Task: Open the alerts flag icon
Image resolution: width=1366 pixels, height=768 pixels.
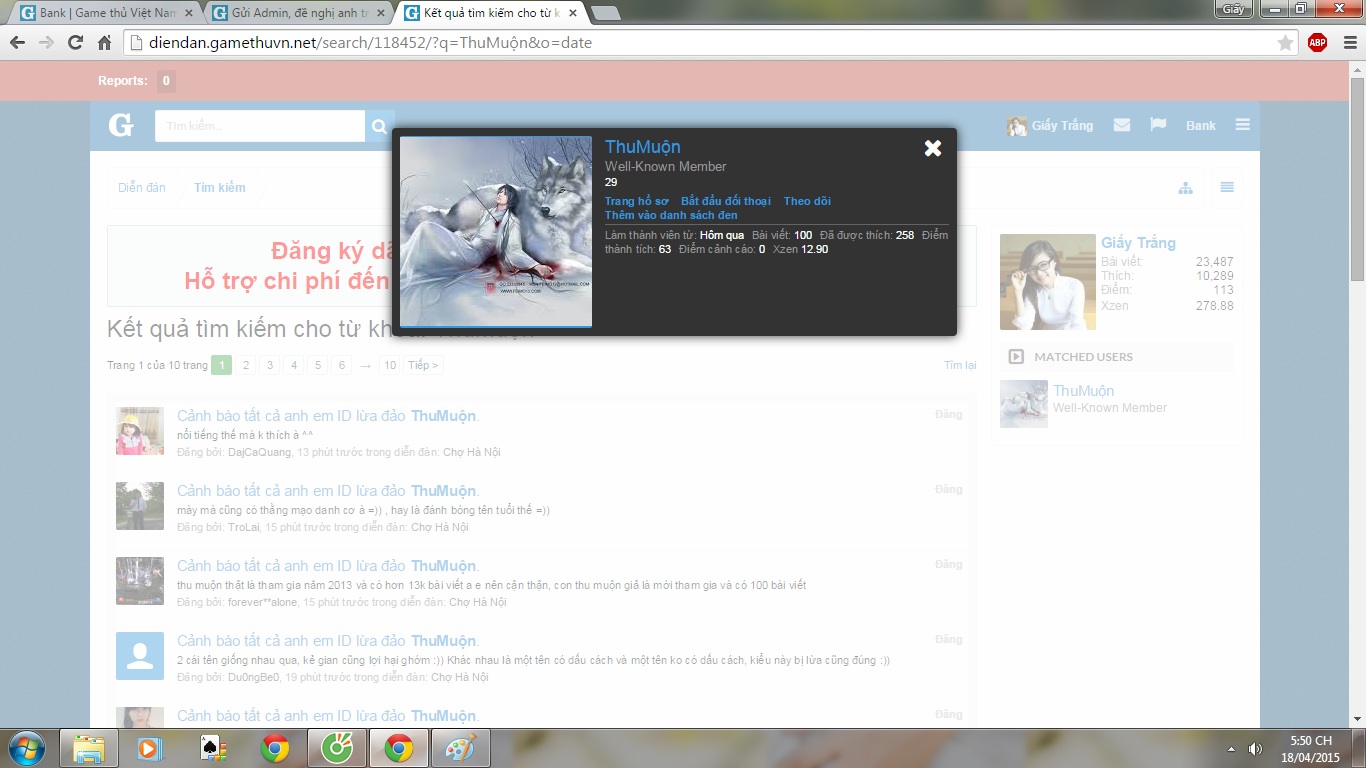Action: (x=1158, y=125)
